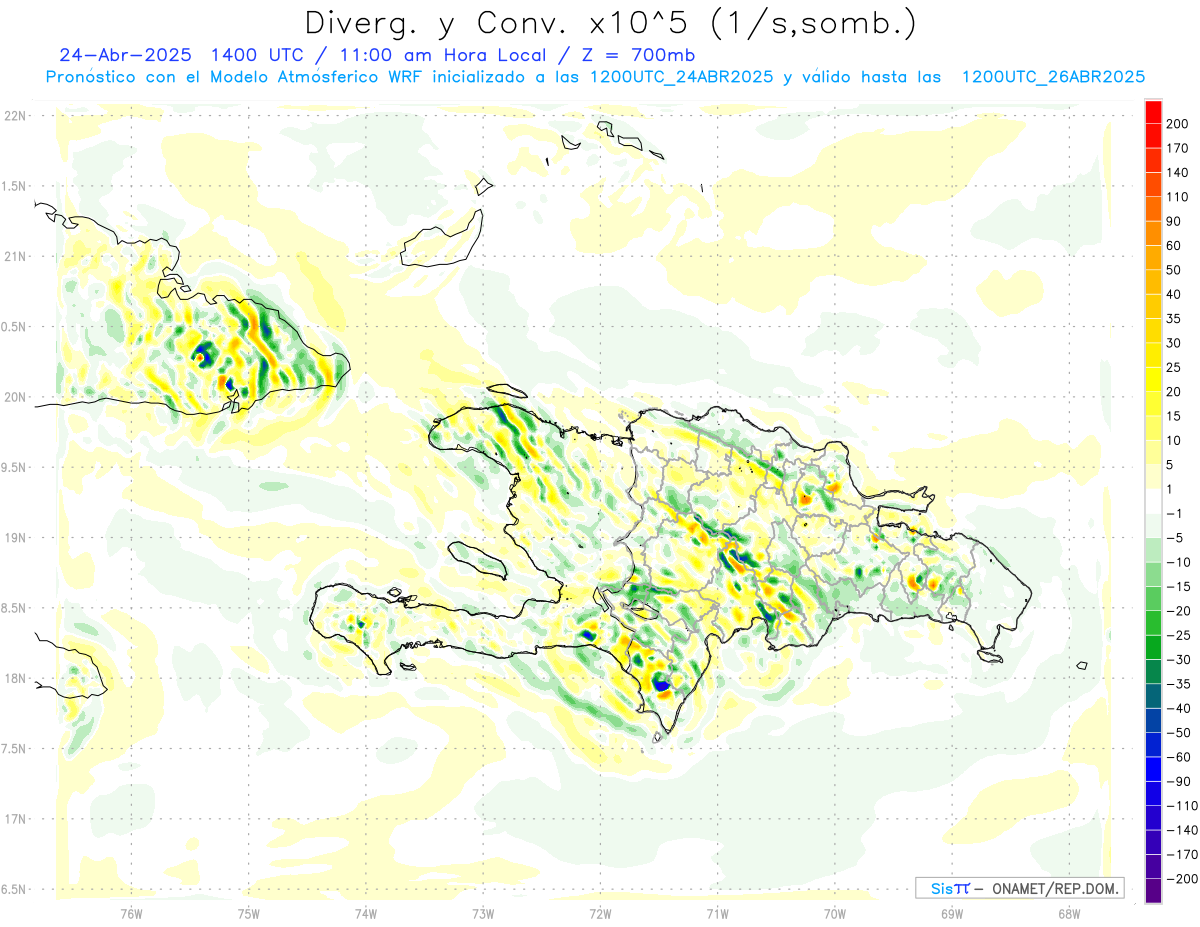Viewport: 1200px width, 927px height.
Task: Click the '-170' color bar label
Action: pos(1182,855)
